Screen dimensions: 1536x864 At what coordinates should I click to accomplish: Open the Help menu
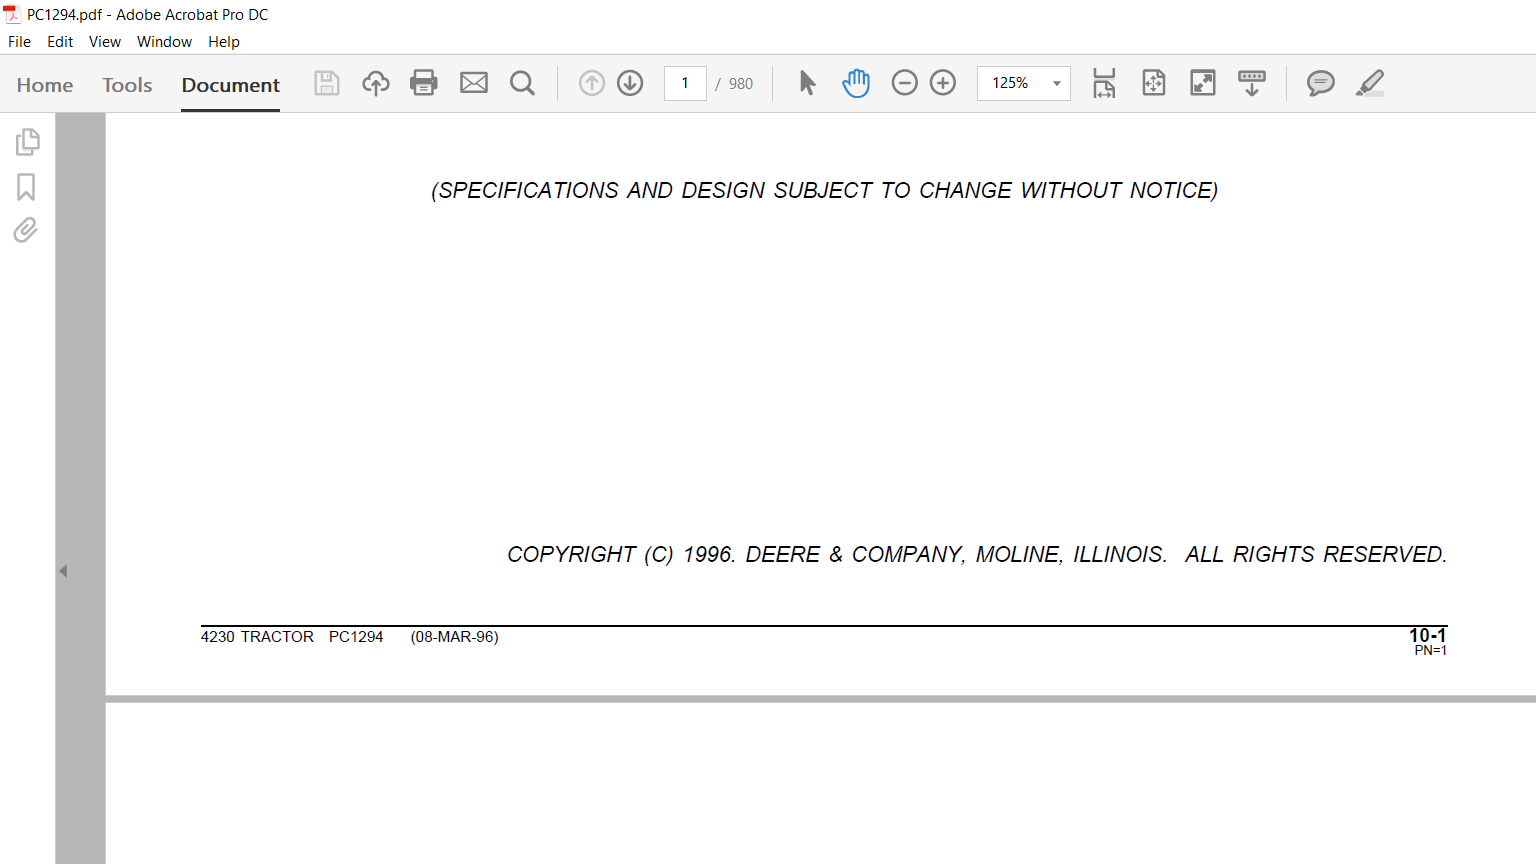click(x=224, y=42)
